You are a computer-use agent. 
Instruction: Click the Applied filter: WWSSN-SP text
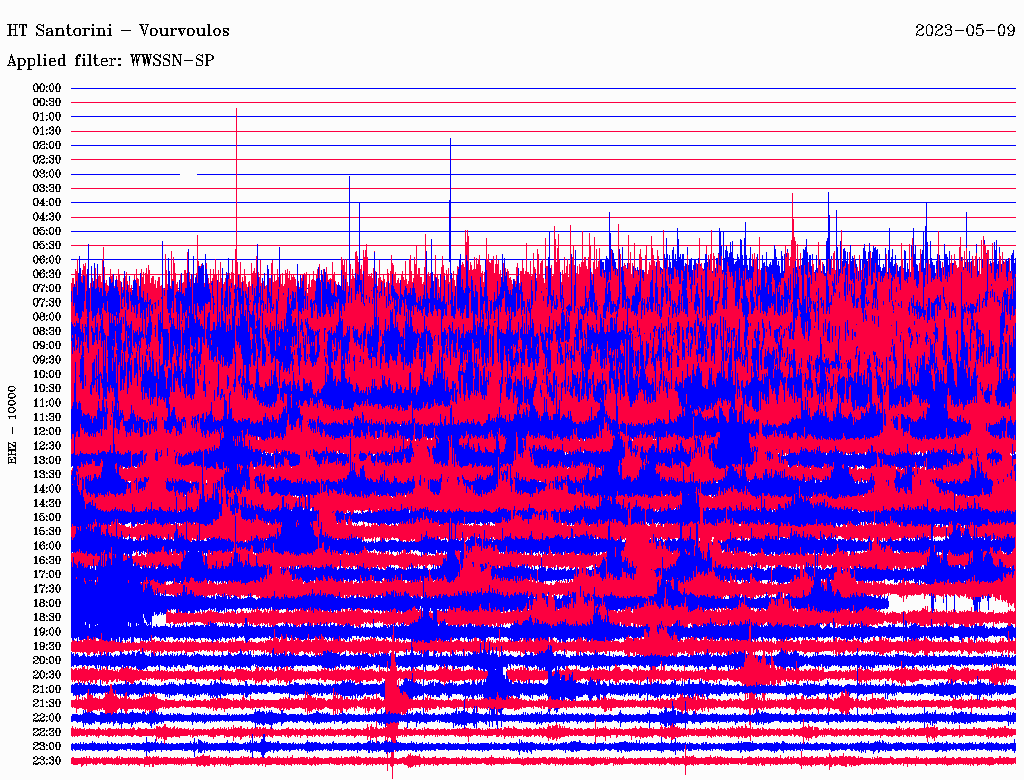click(110, 61)
